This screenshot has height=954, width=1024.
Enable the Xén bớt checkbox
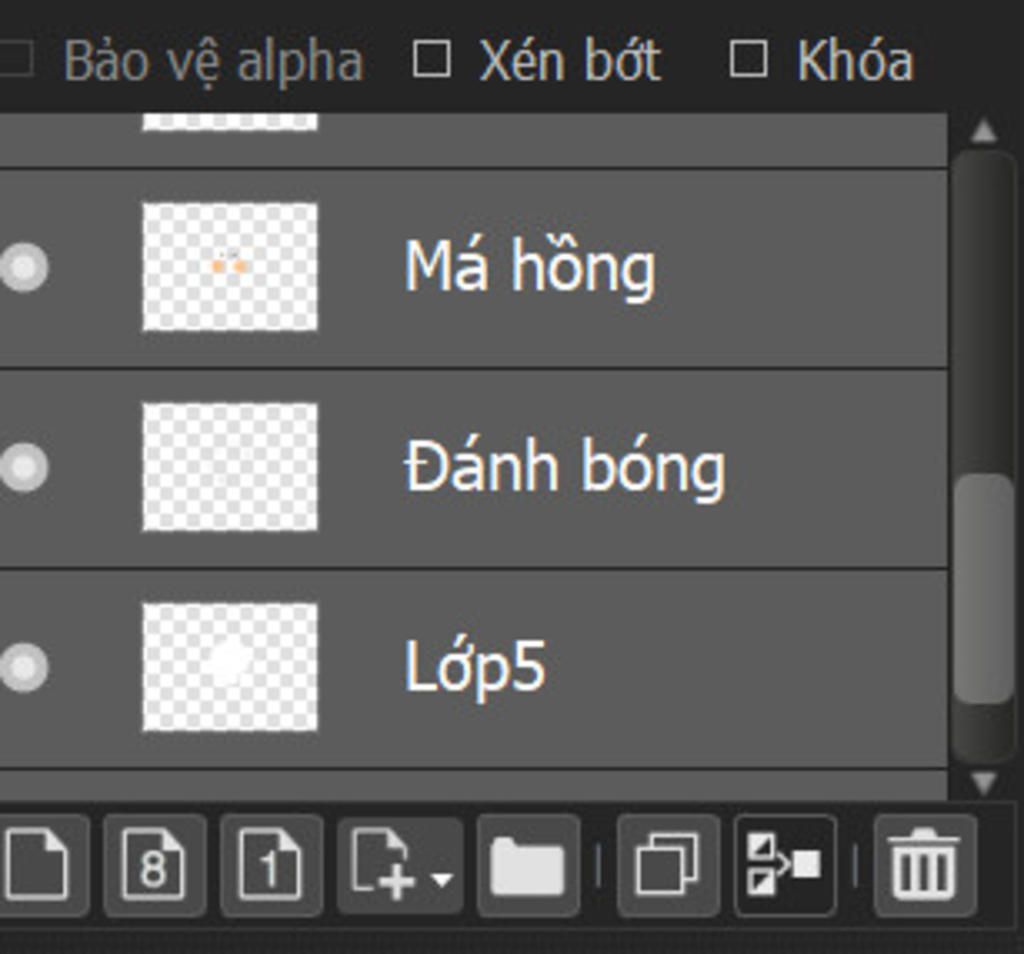click(432, 59)
